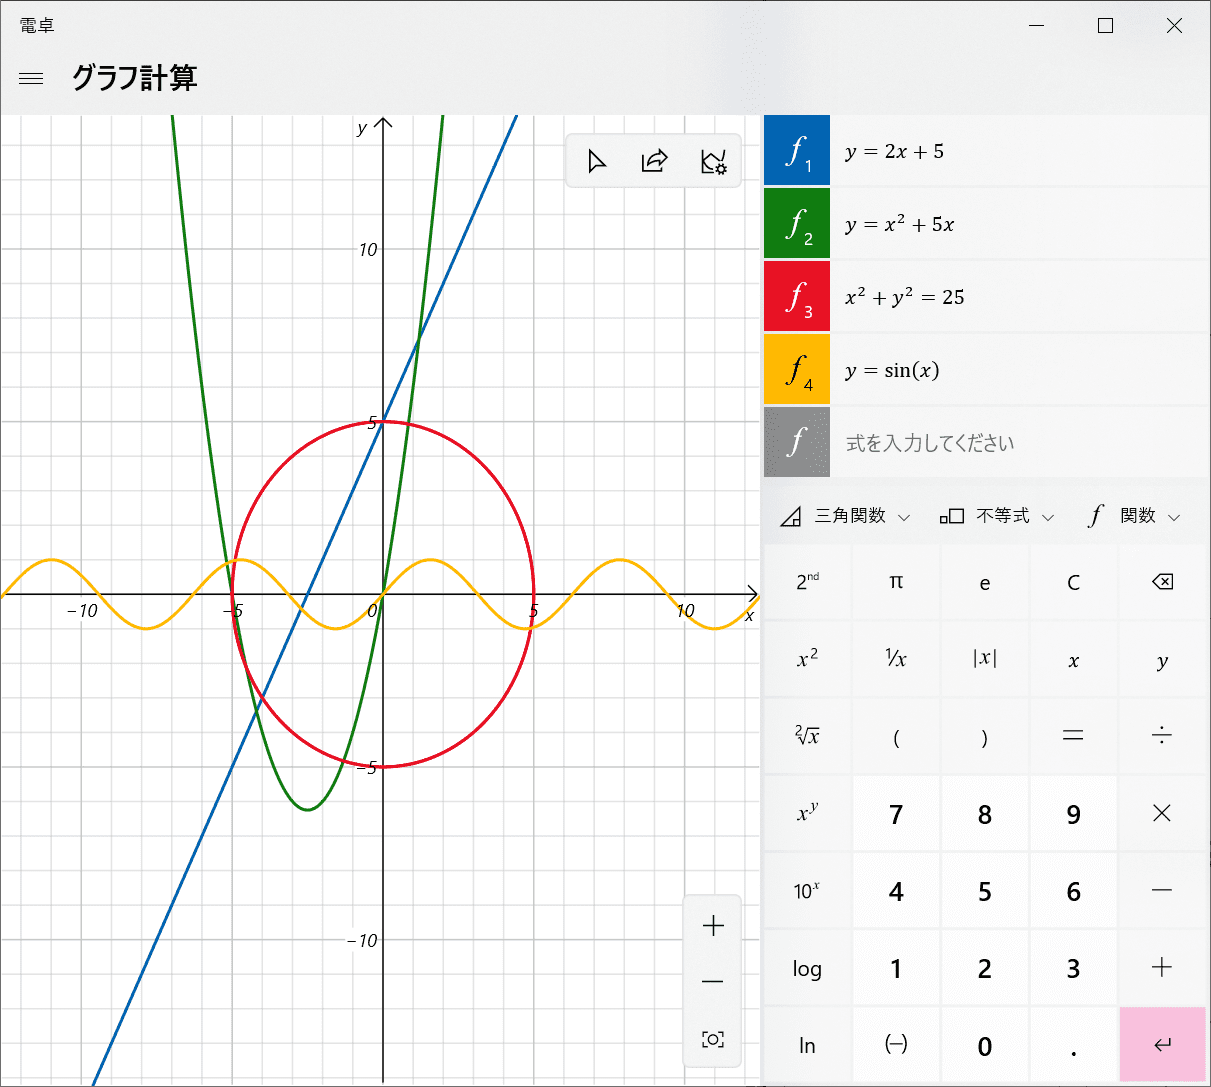Click the log button
Screen dimensions: 1211x1087
coord(807,967)
